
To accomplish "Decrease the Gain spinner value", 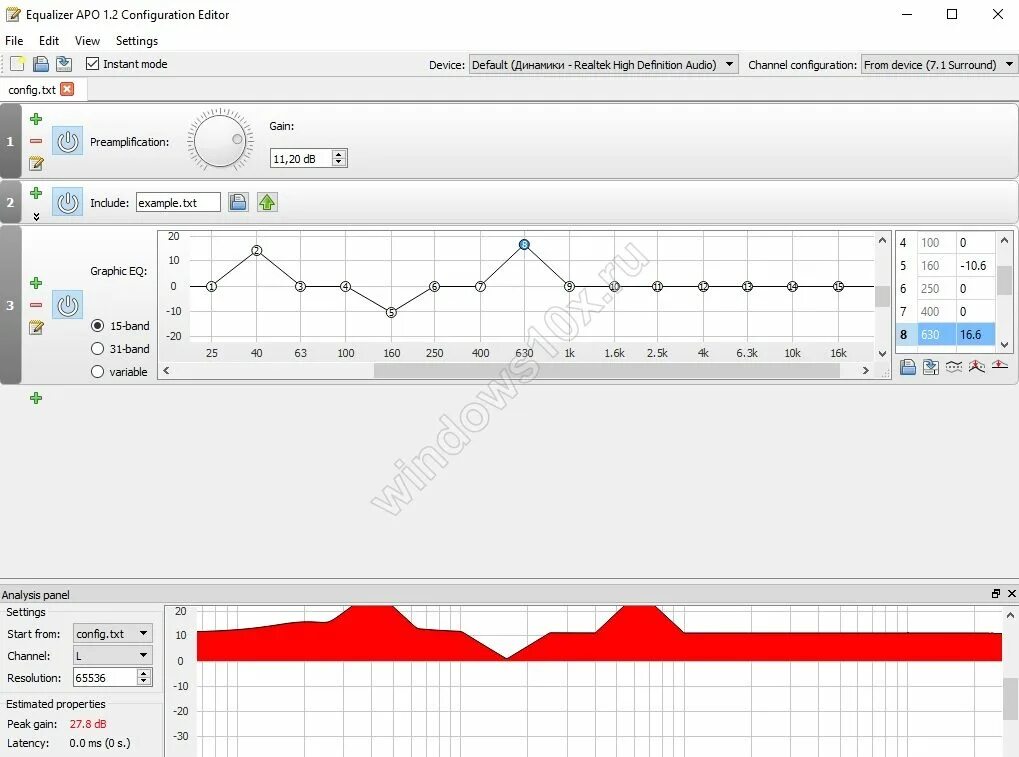I will coord(339,162).
